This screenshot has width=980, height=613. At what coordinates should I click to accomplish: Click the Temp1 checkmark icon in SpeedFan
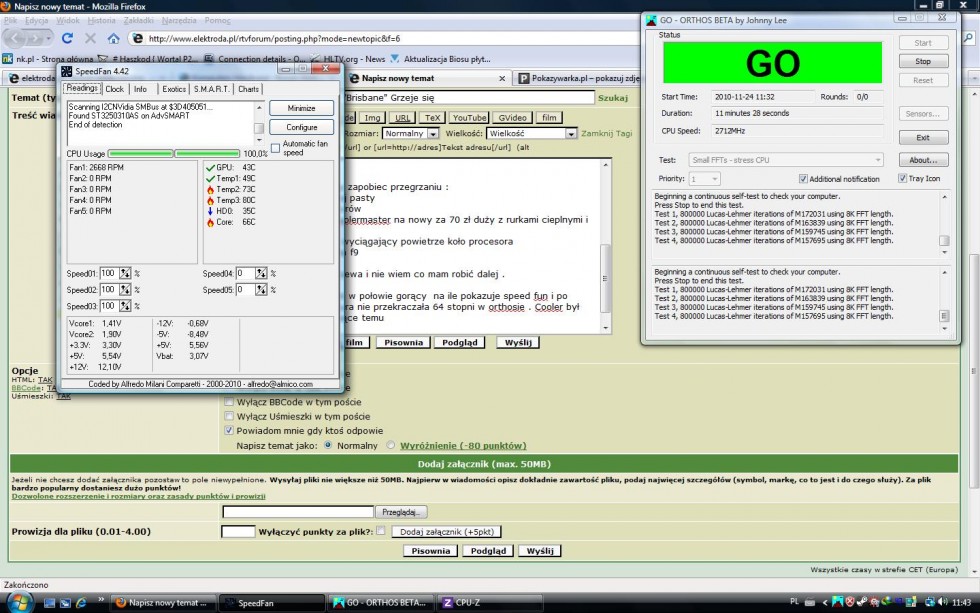pyautogui.click(x=210, y=178)
